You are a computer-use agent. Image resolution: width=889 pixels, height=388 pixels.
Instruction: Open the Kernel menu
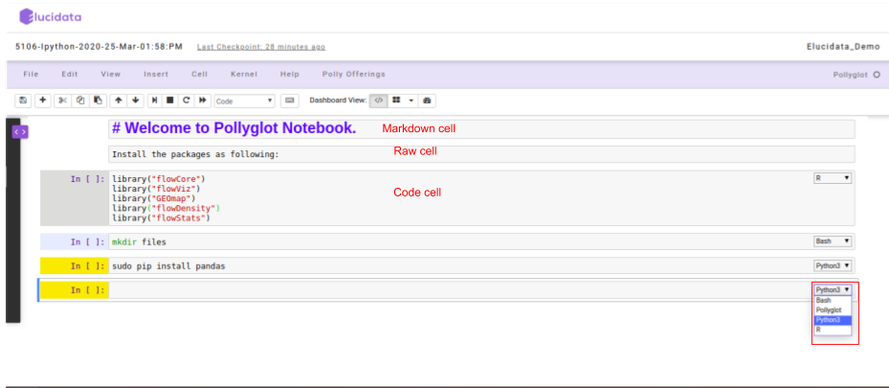click(x=244, y=74)
